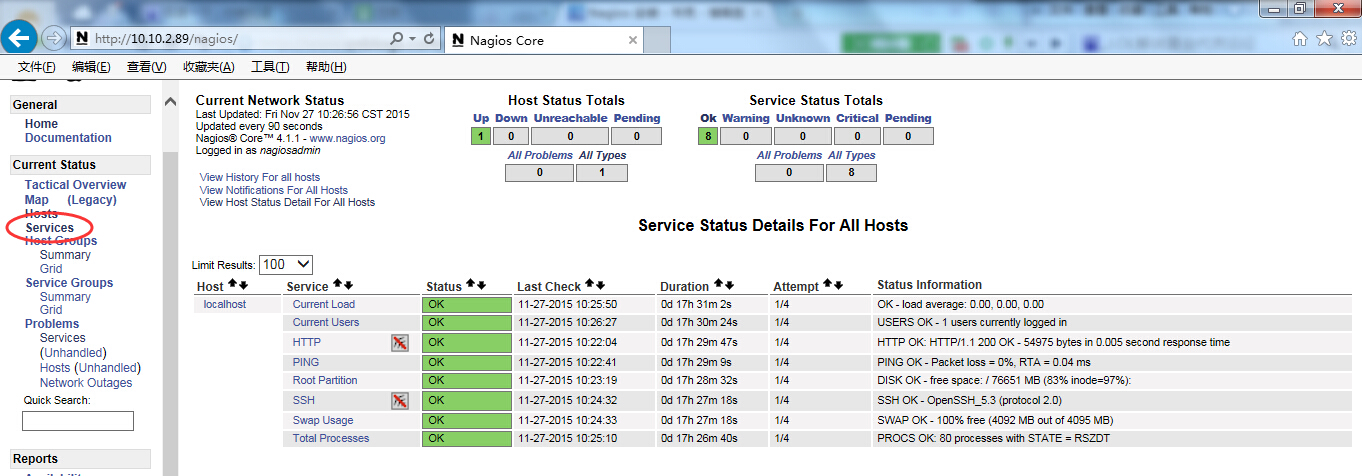Close the Nagios Core tab with its X
Viewport: 1362px width, 476px height.
pyautogui.click(x=632, y=40)
